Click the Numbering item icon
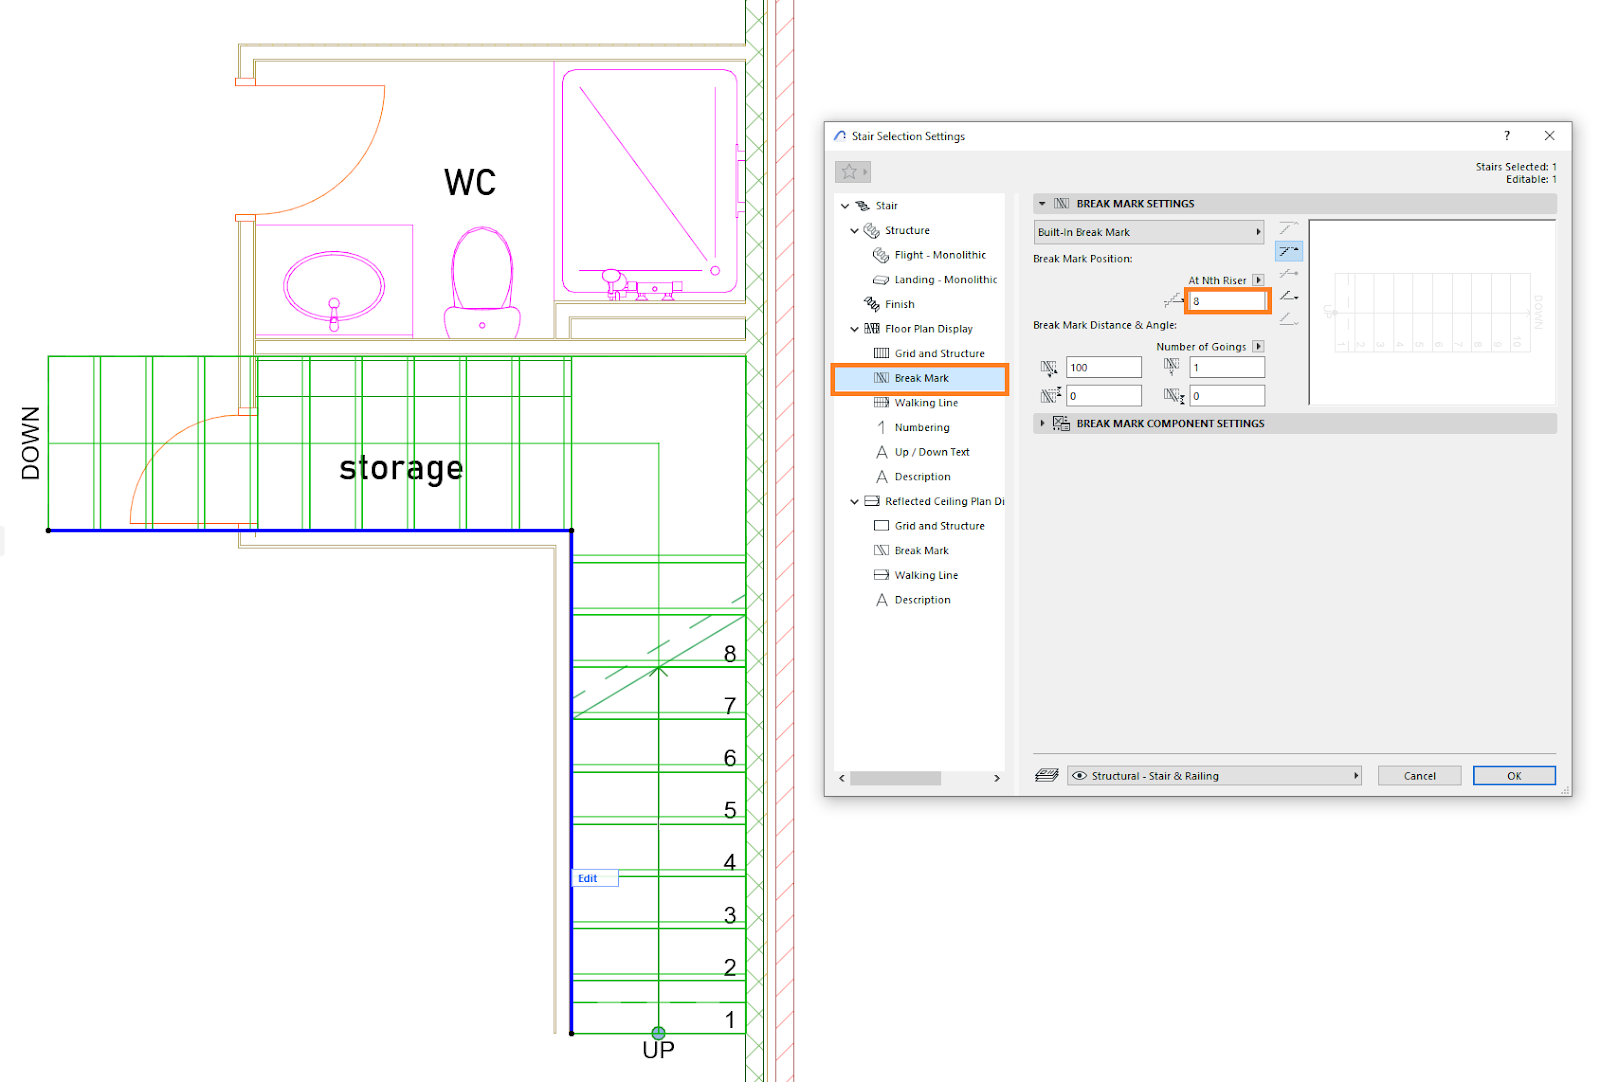 pyautogui.click(x=881, y=427)
